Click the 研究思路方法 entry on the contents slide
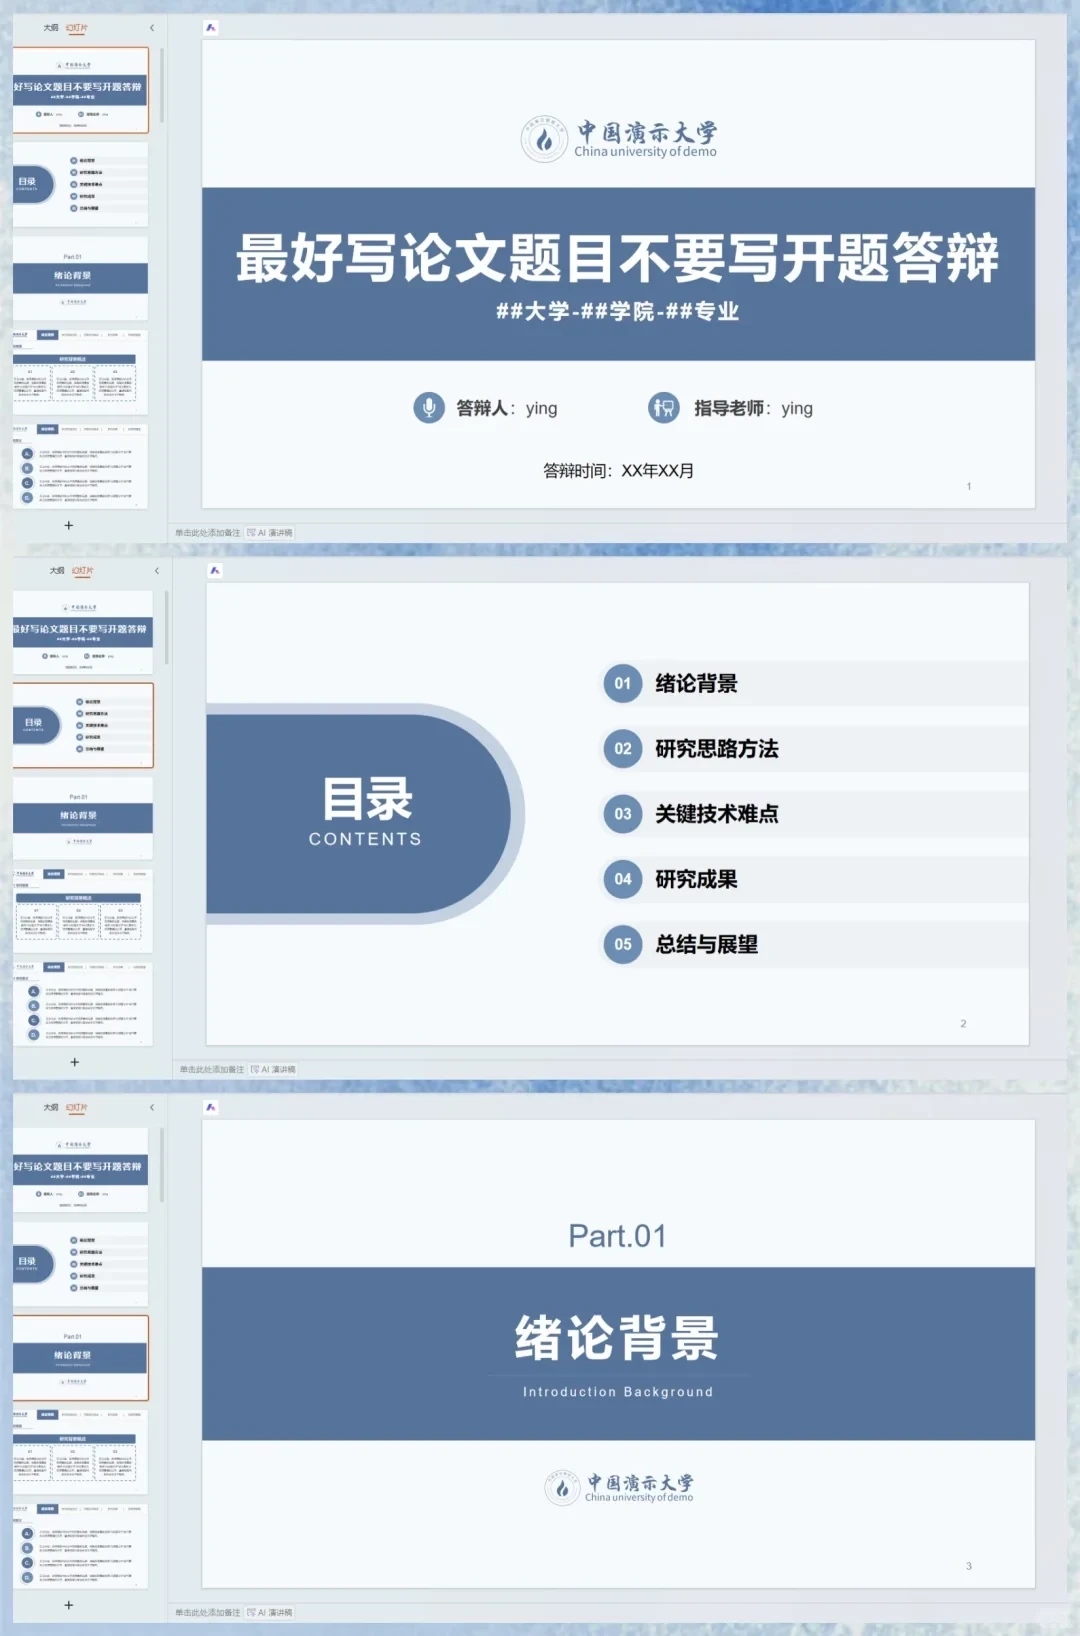 pyautogui.click(x=717, y=749)
